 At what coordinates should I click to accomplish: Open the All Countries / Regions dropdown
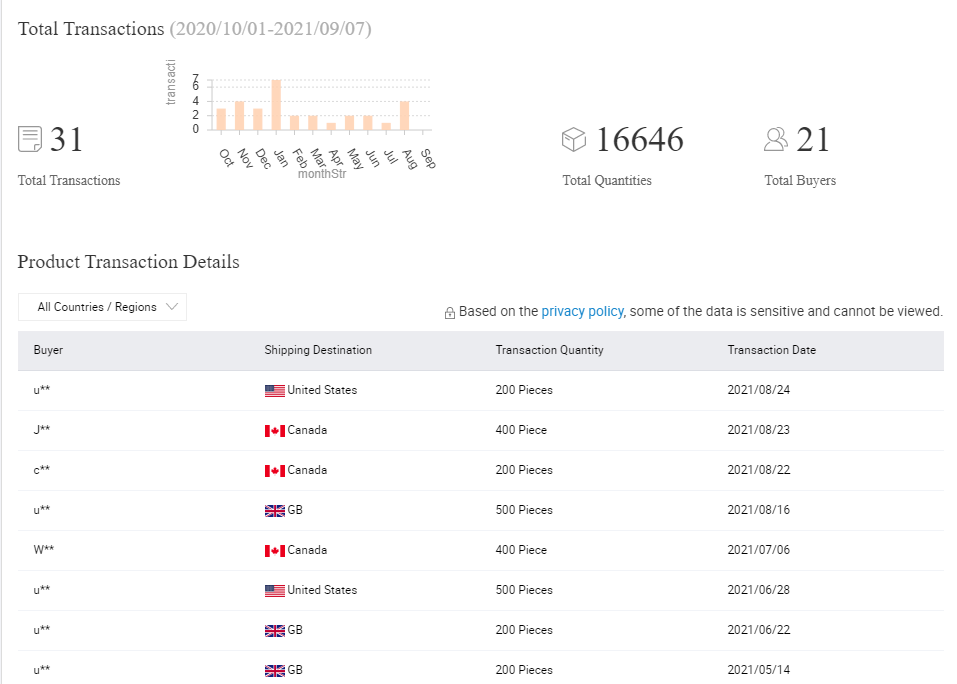pos(102,307)
